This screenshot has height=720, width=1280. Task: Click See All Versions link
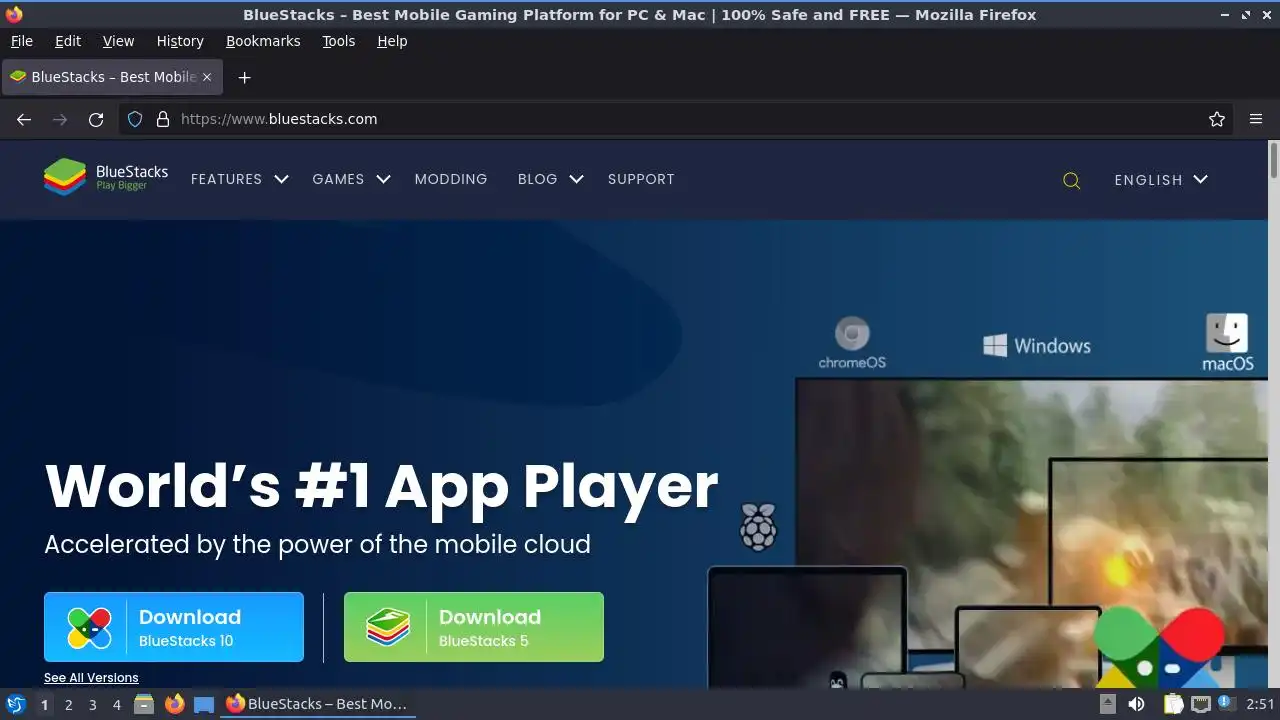(91, 678)
